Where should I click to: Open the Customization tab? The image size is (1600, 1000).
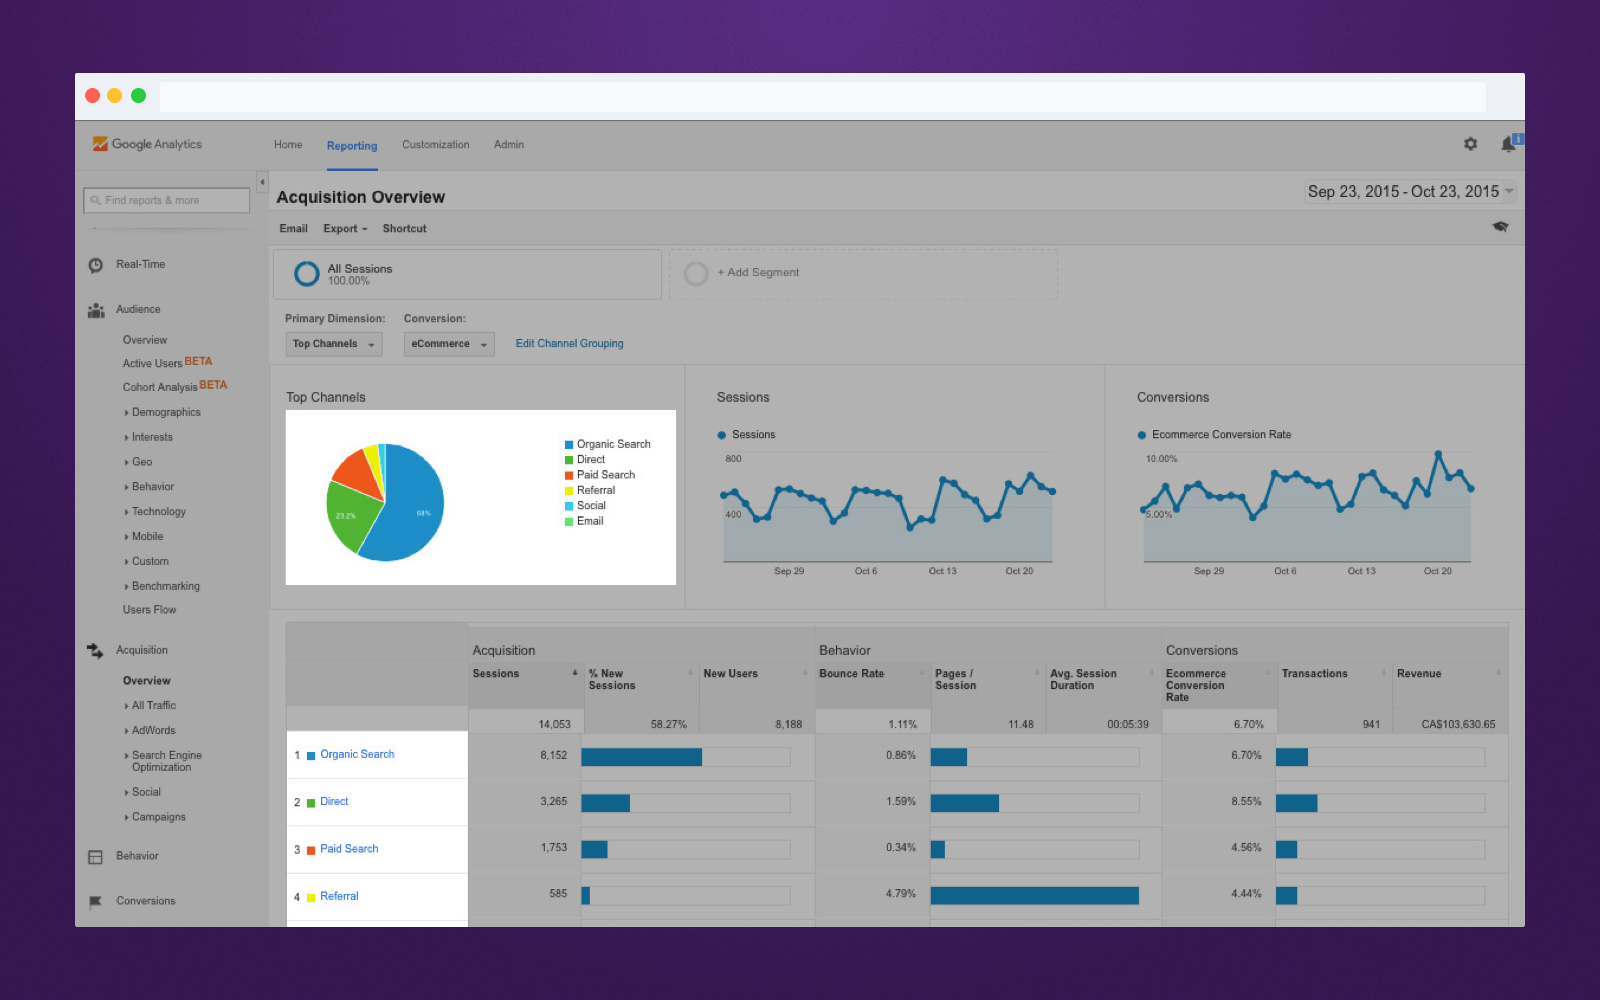[x=436, y=145]
